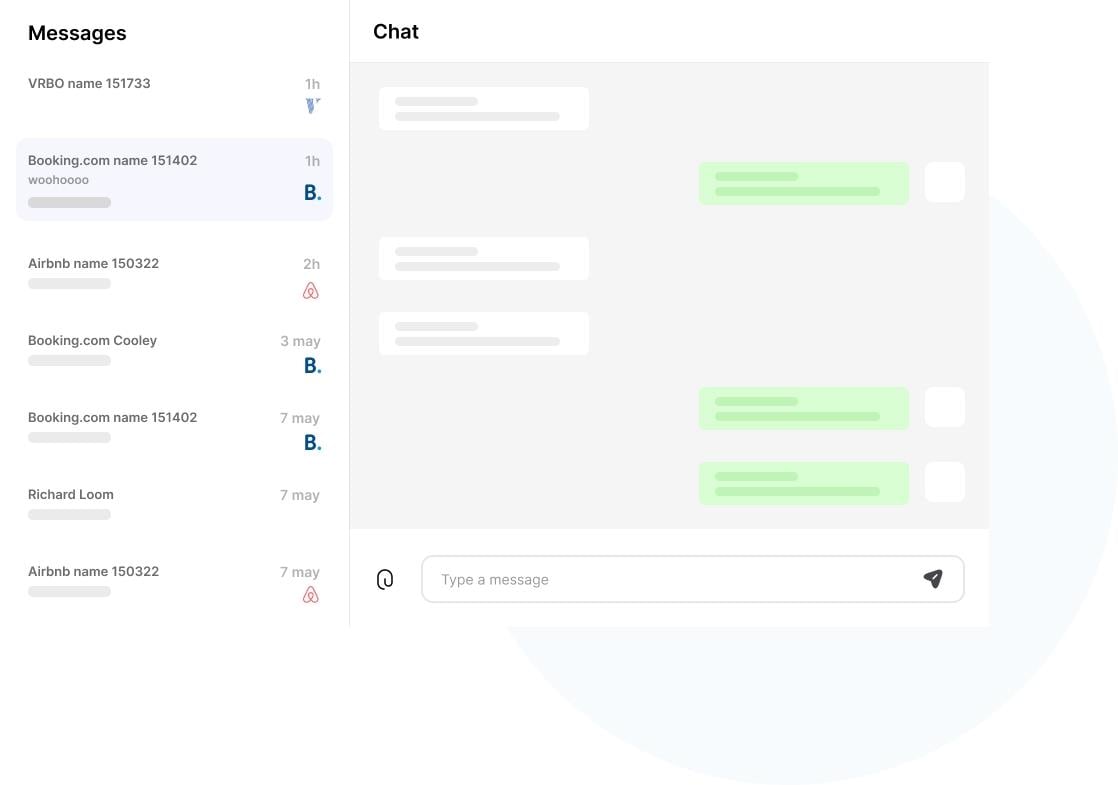
Task: Click the avatar beside the last green message
Action: (945, 482)
